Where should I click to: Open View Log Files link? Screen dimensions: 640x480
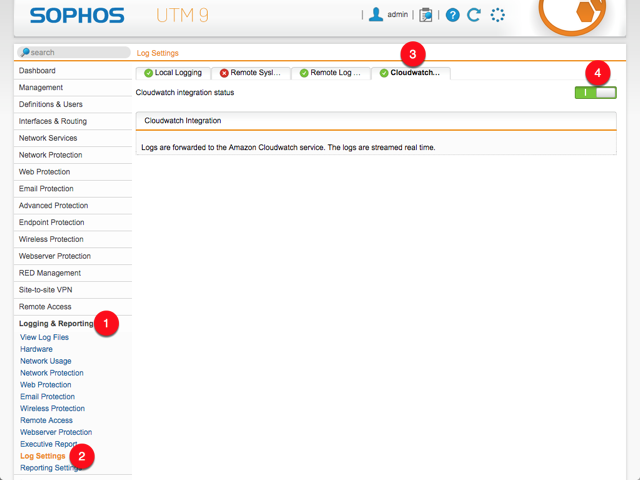[x=44, y=337]
